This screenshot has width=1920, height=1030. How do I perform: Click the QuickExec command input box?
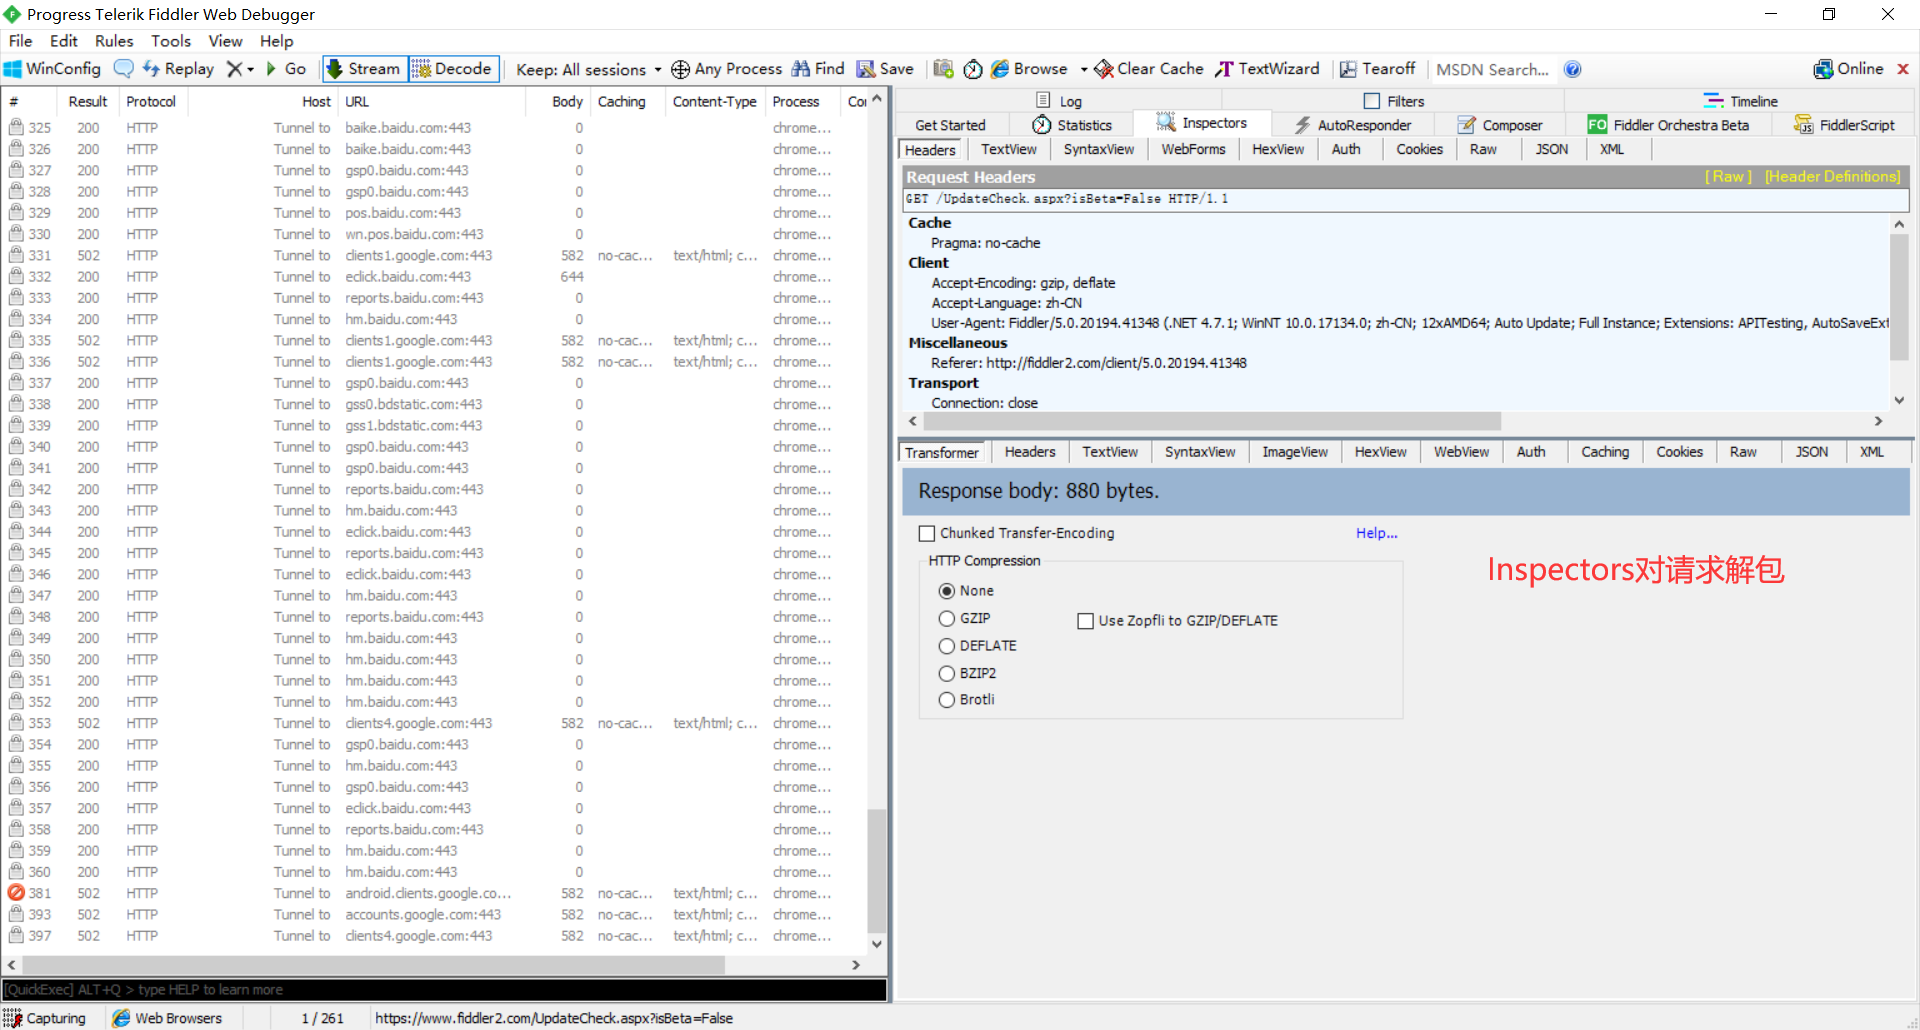pyautogui.click(x=444, y=990)
